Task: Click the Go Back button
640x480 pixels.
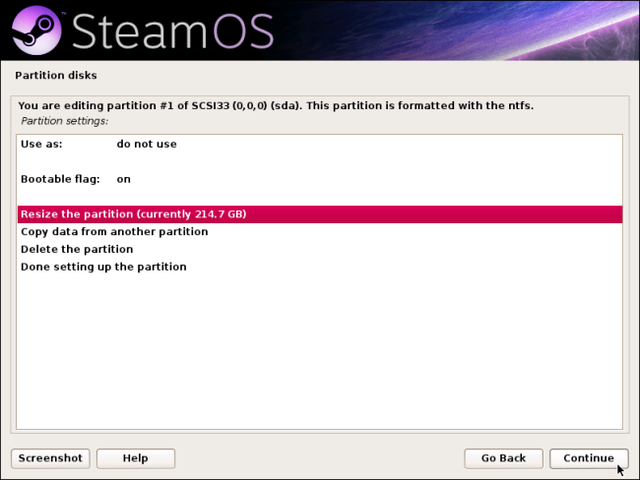Action: [503, 458]
